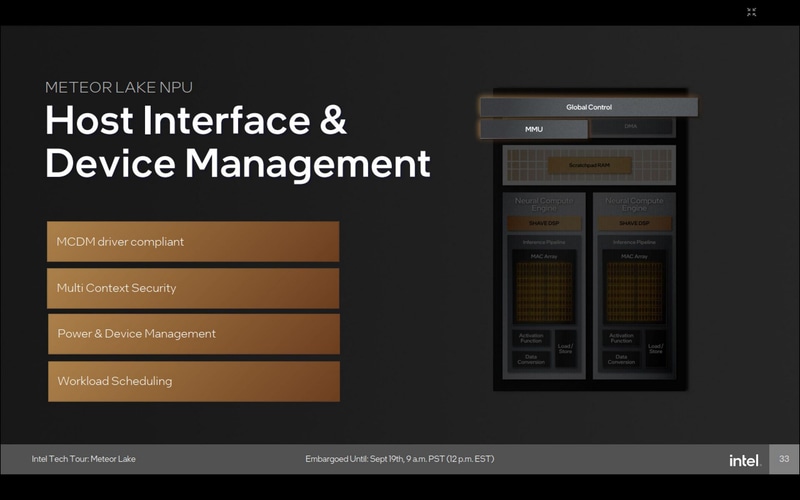
Task: Click the 'Host Interface &' heading
Action: 196,120
